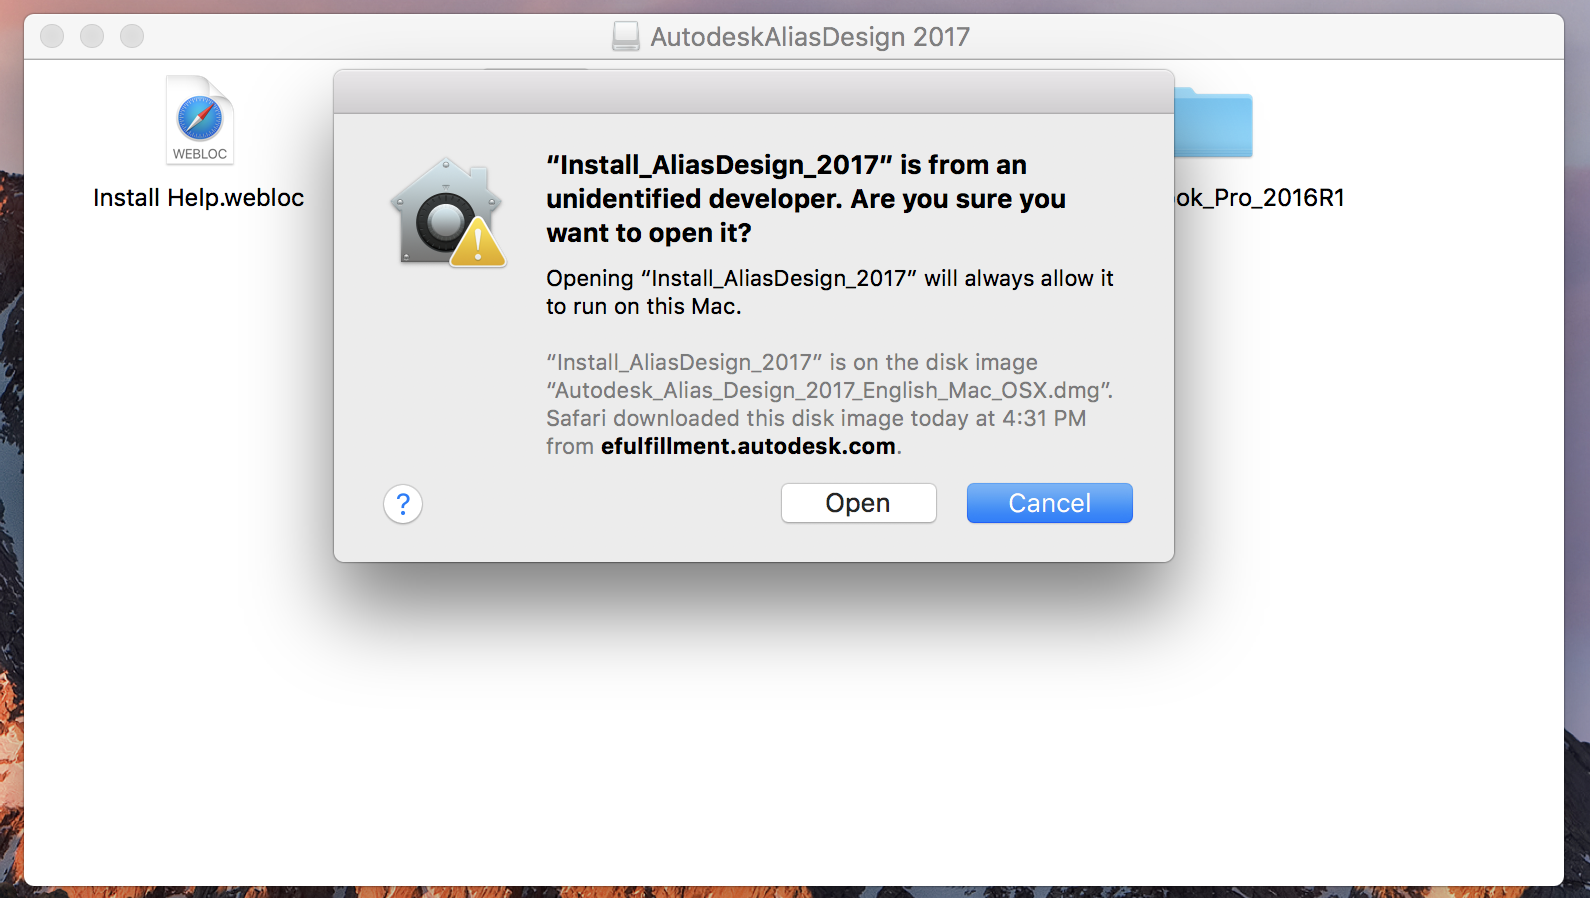This screenshot has height=898, width=1590.
Task: Minimize the AutodeskAliasDesign 2017 window
Action: click(x=92, y=37)
